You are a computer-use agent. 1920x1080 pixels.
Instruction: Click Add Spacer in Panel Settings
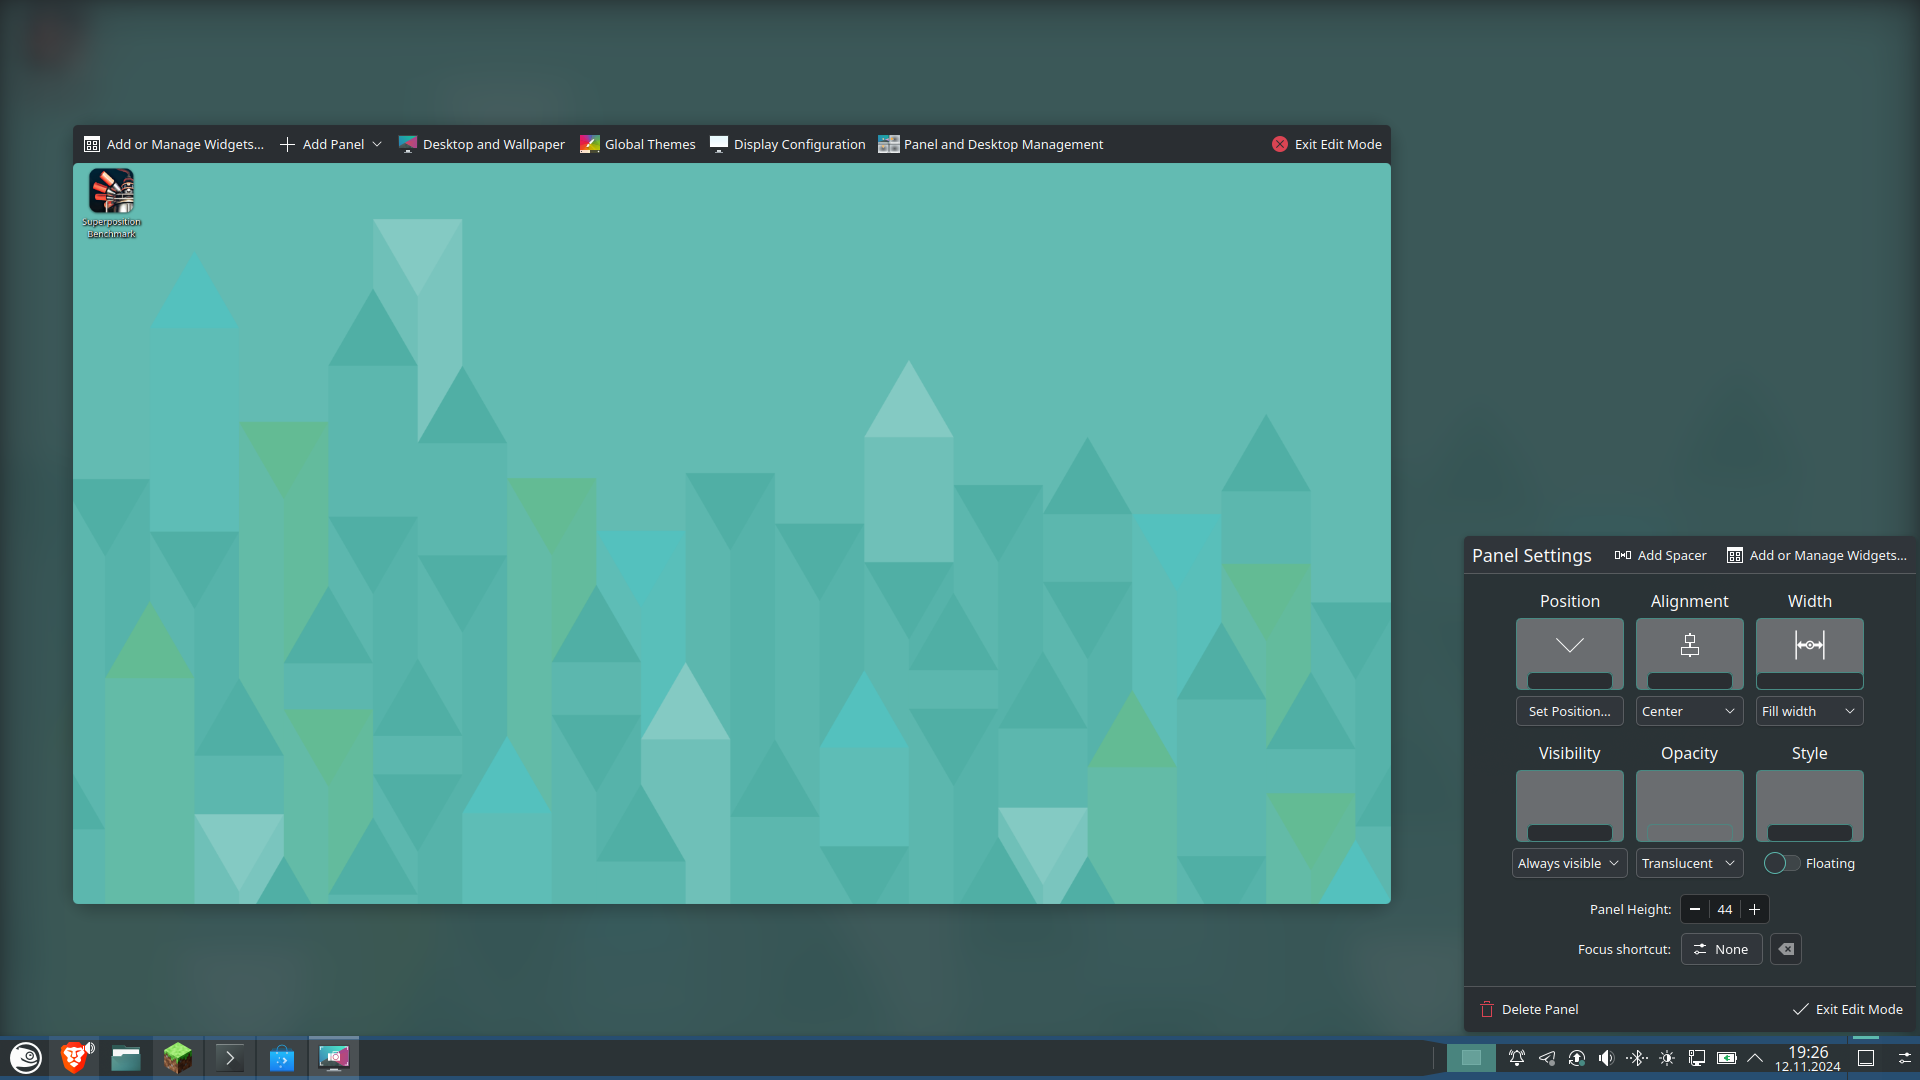1660,555
